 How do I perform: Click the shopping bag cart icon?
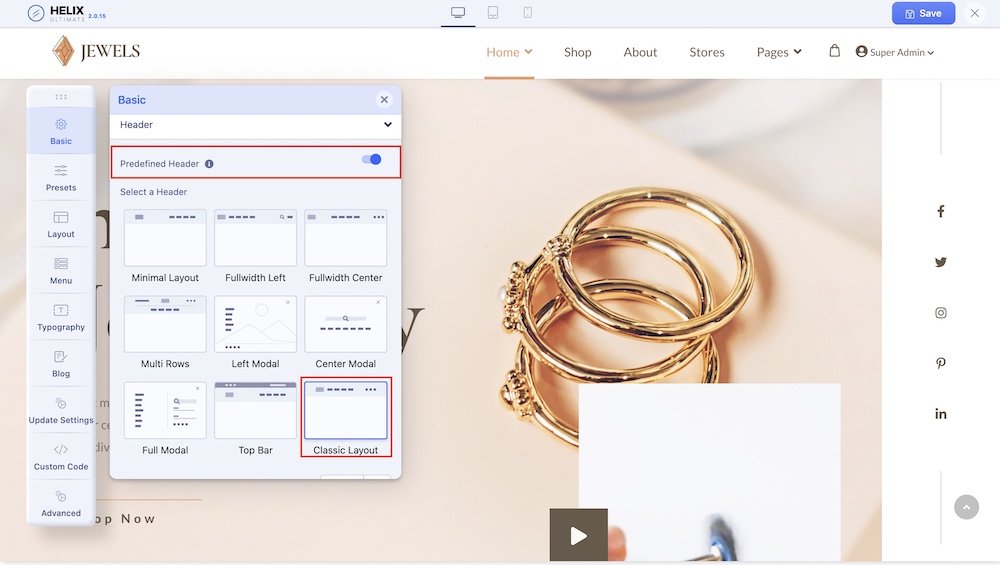[x=834, y=51]
